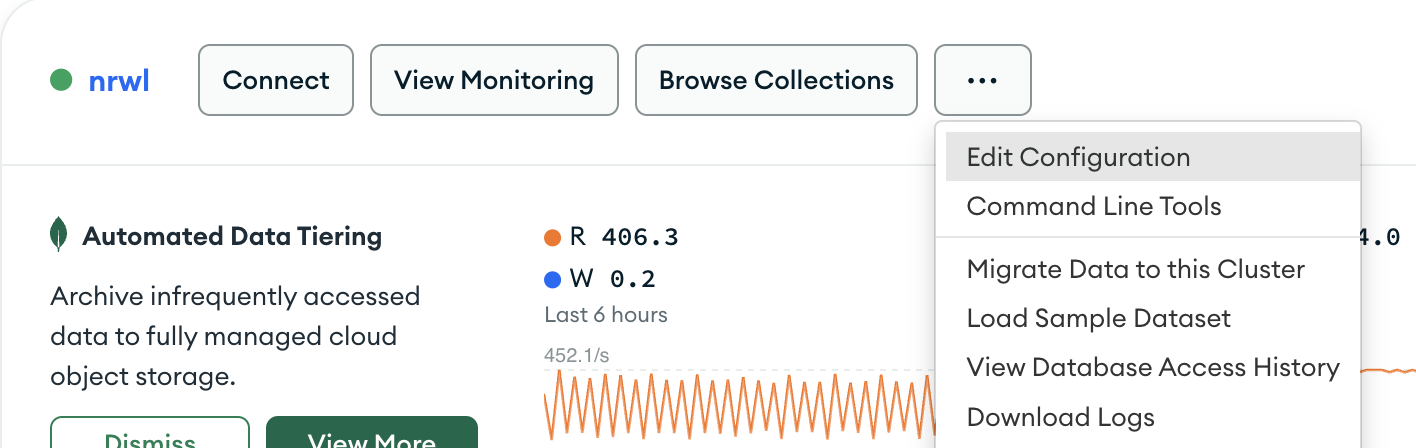Click the Automated Data Tiering heading

pos(232,237)
